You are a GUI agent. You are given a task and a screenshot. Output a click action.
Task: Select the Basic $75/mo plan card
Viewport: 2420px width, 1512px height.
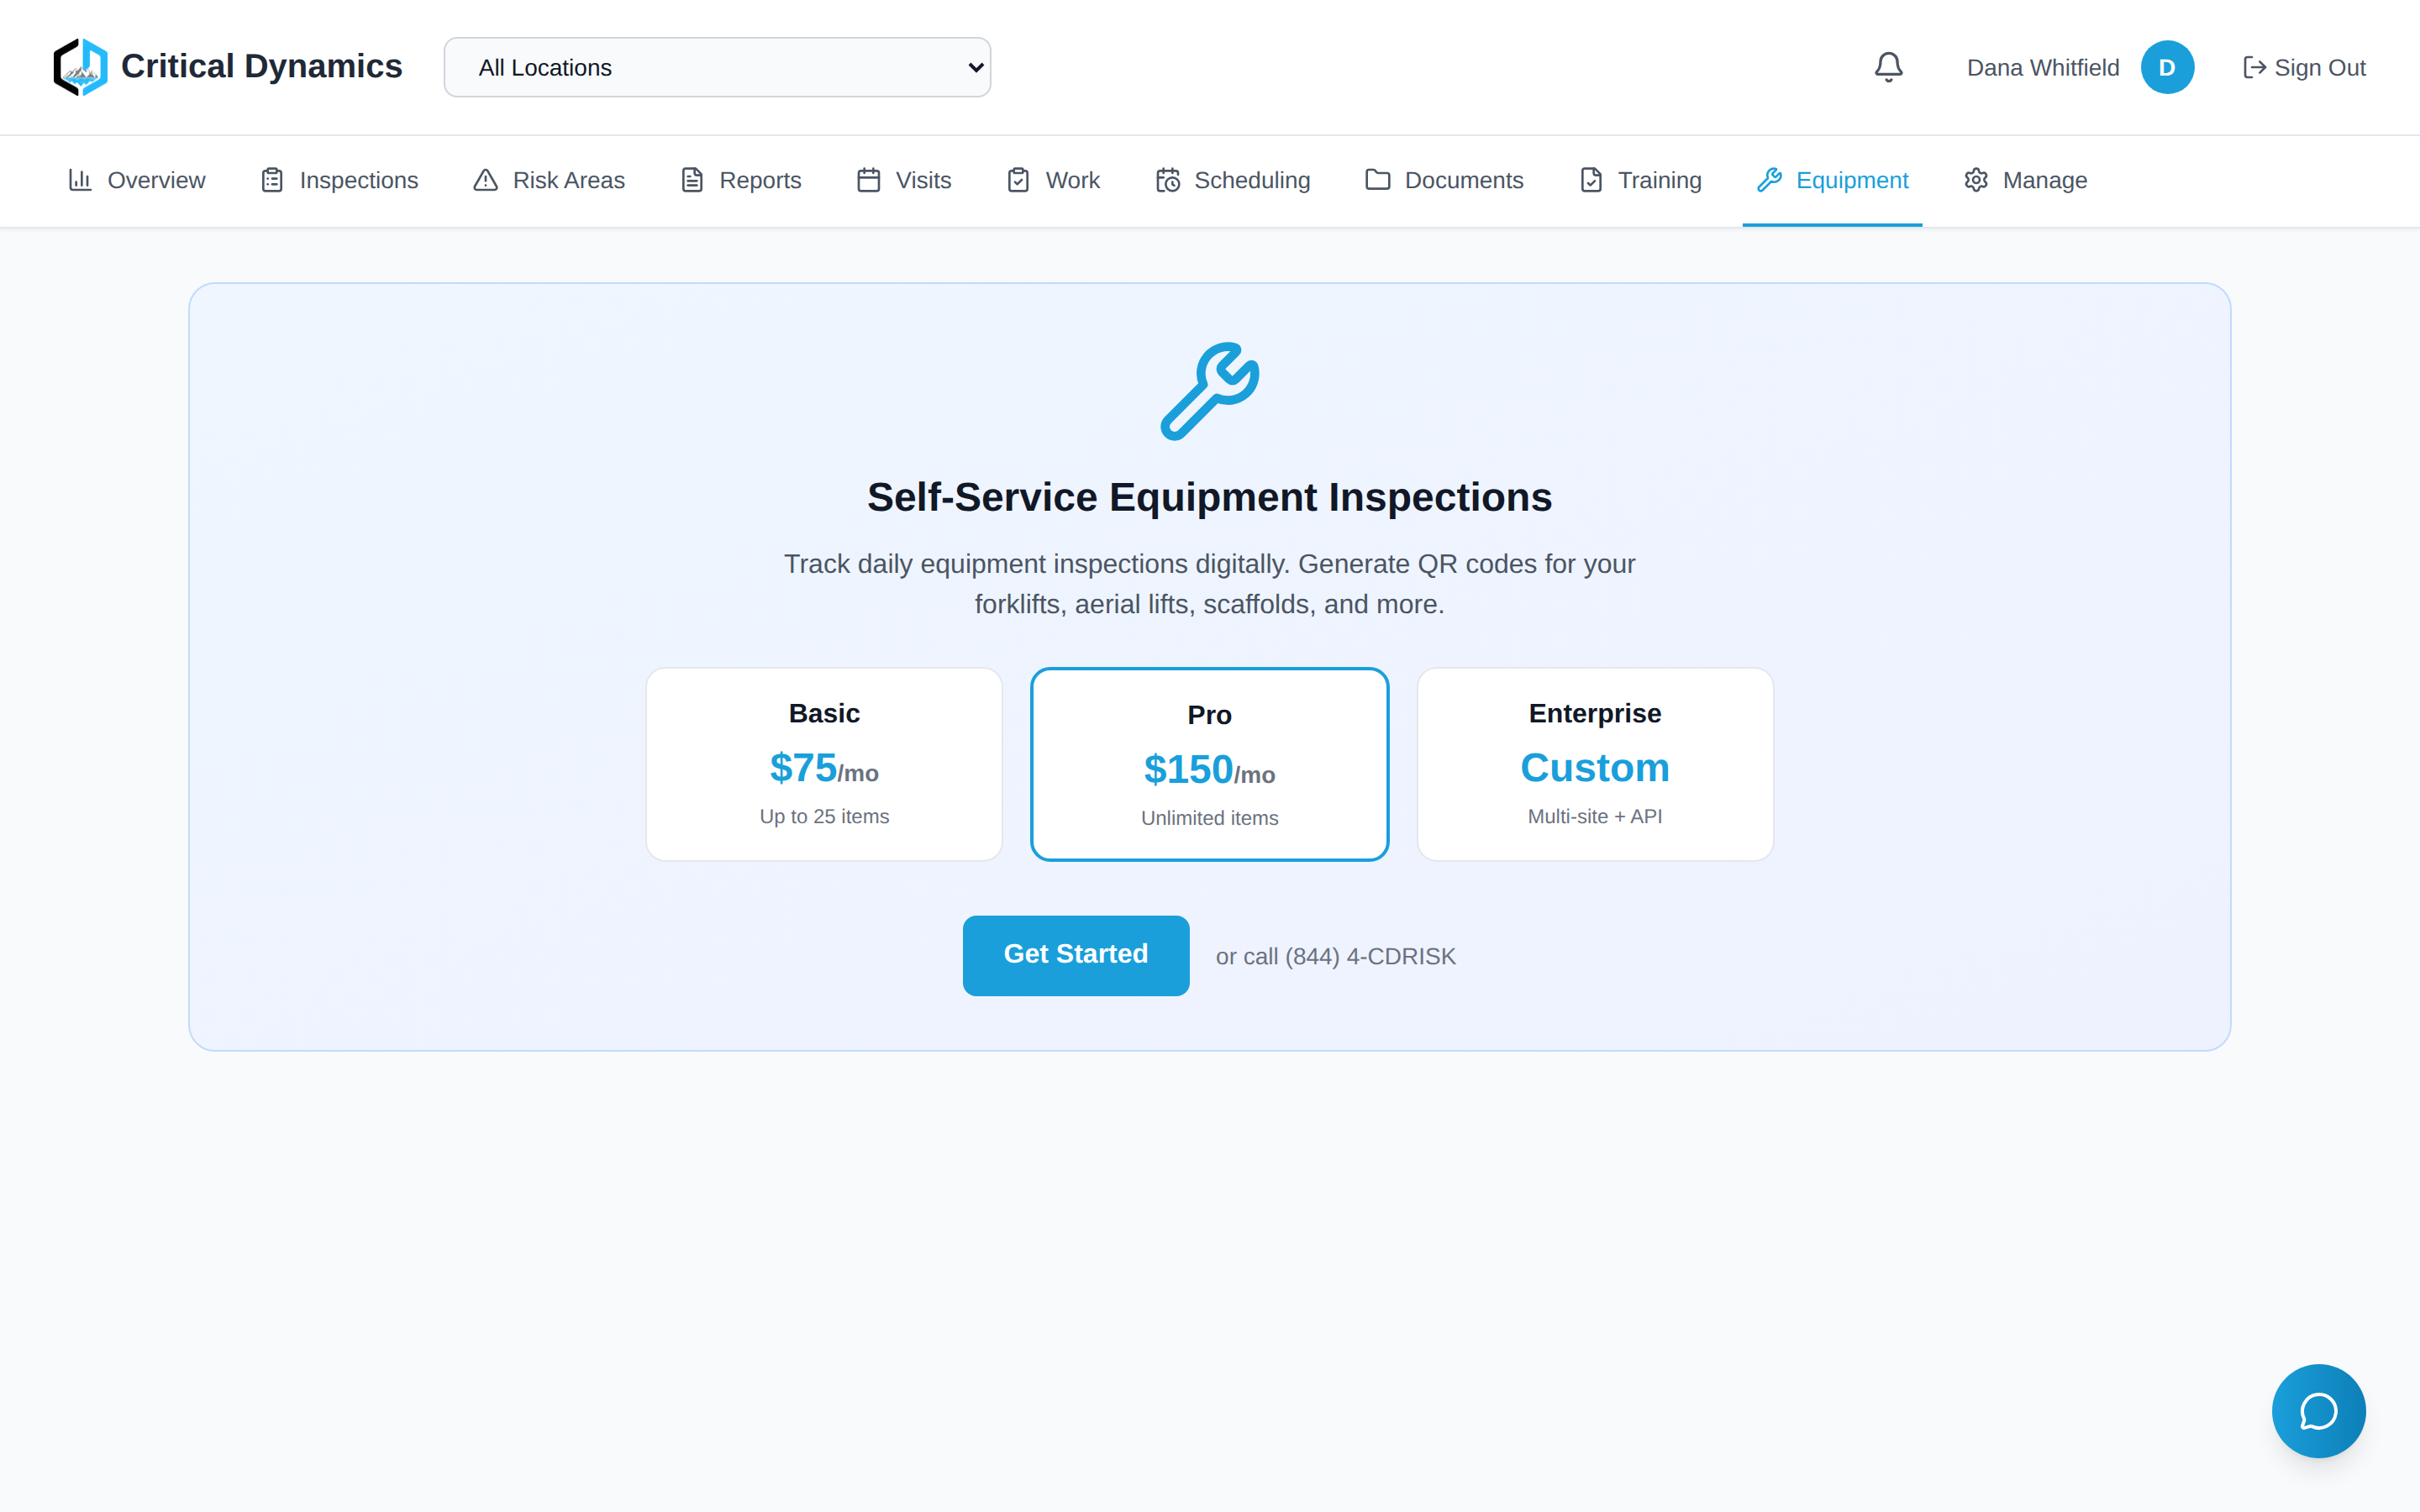824,764
